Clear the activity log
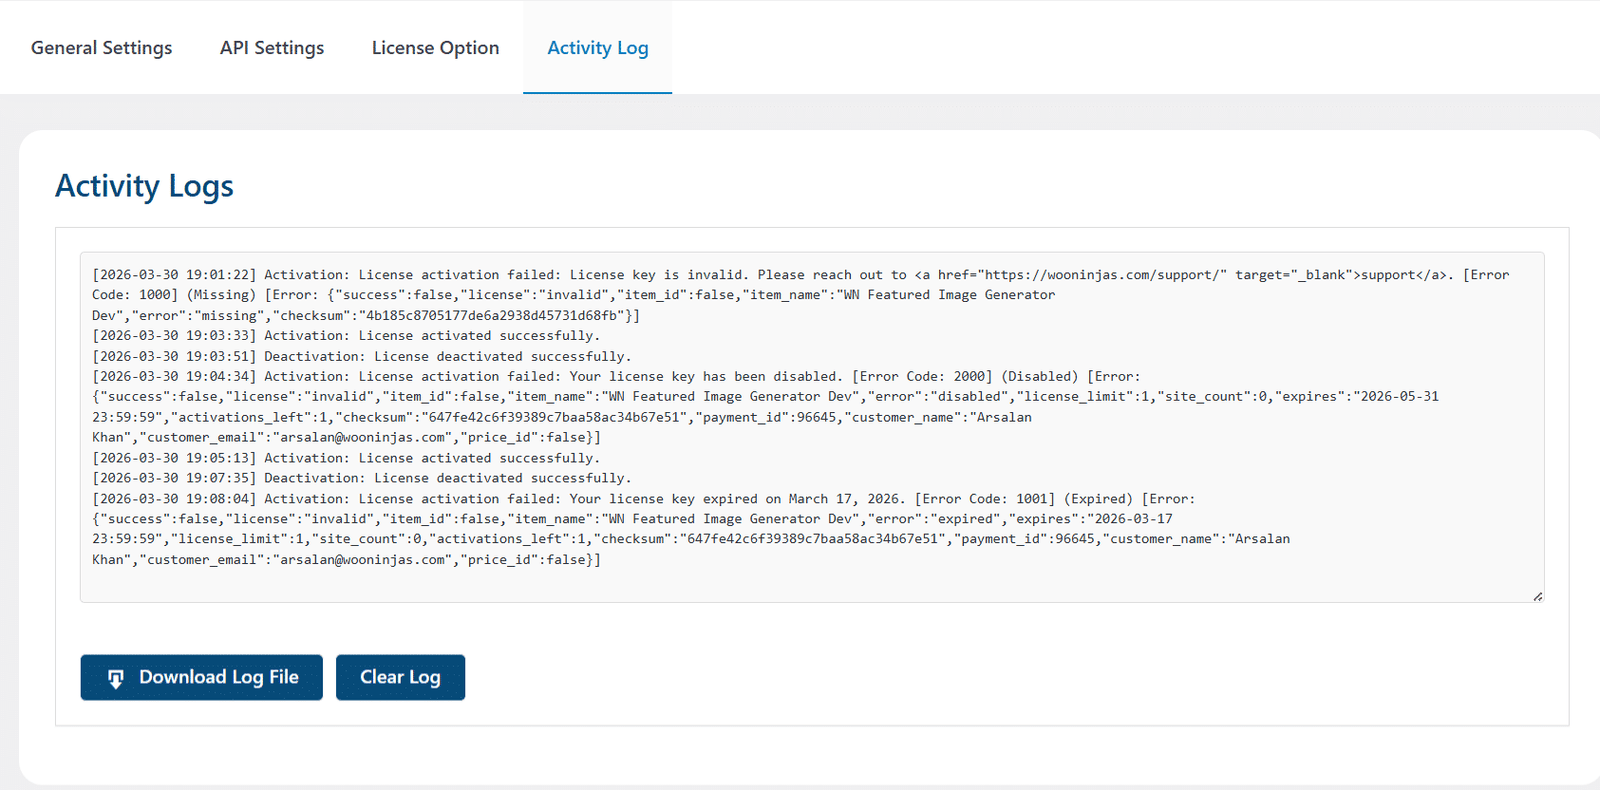Viewport: 1600px width, 790px height. [400, 677]
